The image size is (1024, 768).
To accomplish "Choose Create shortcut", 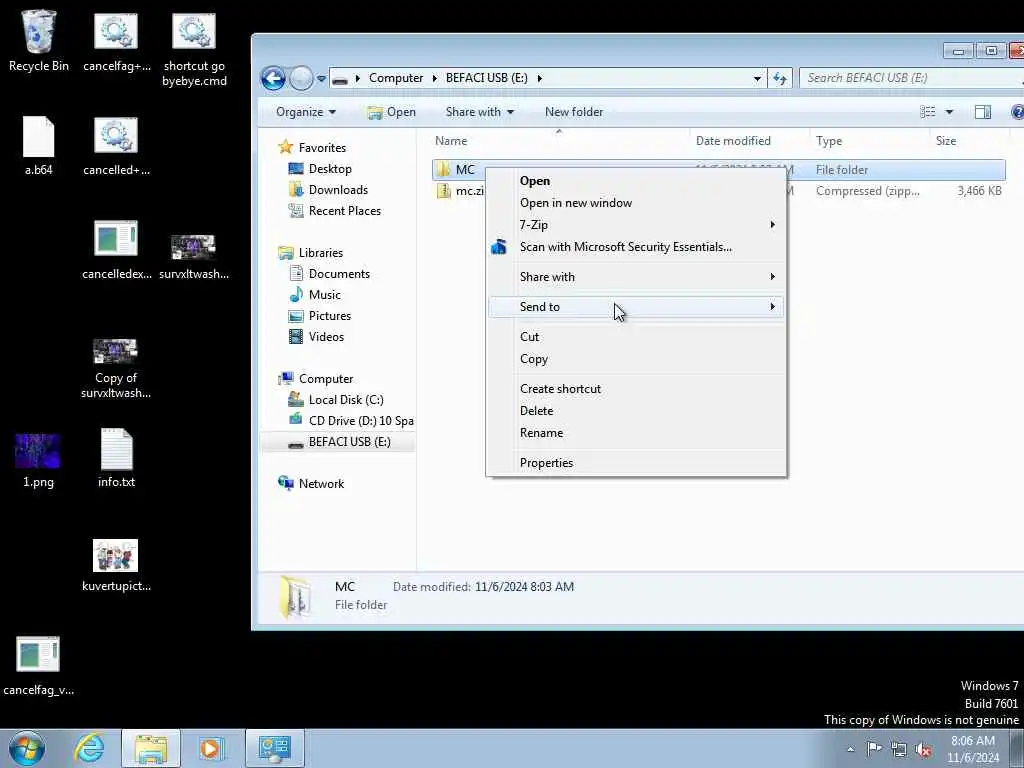I will click(635, 389).
